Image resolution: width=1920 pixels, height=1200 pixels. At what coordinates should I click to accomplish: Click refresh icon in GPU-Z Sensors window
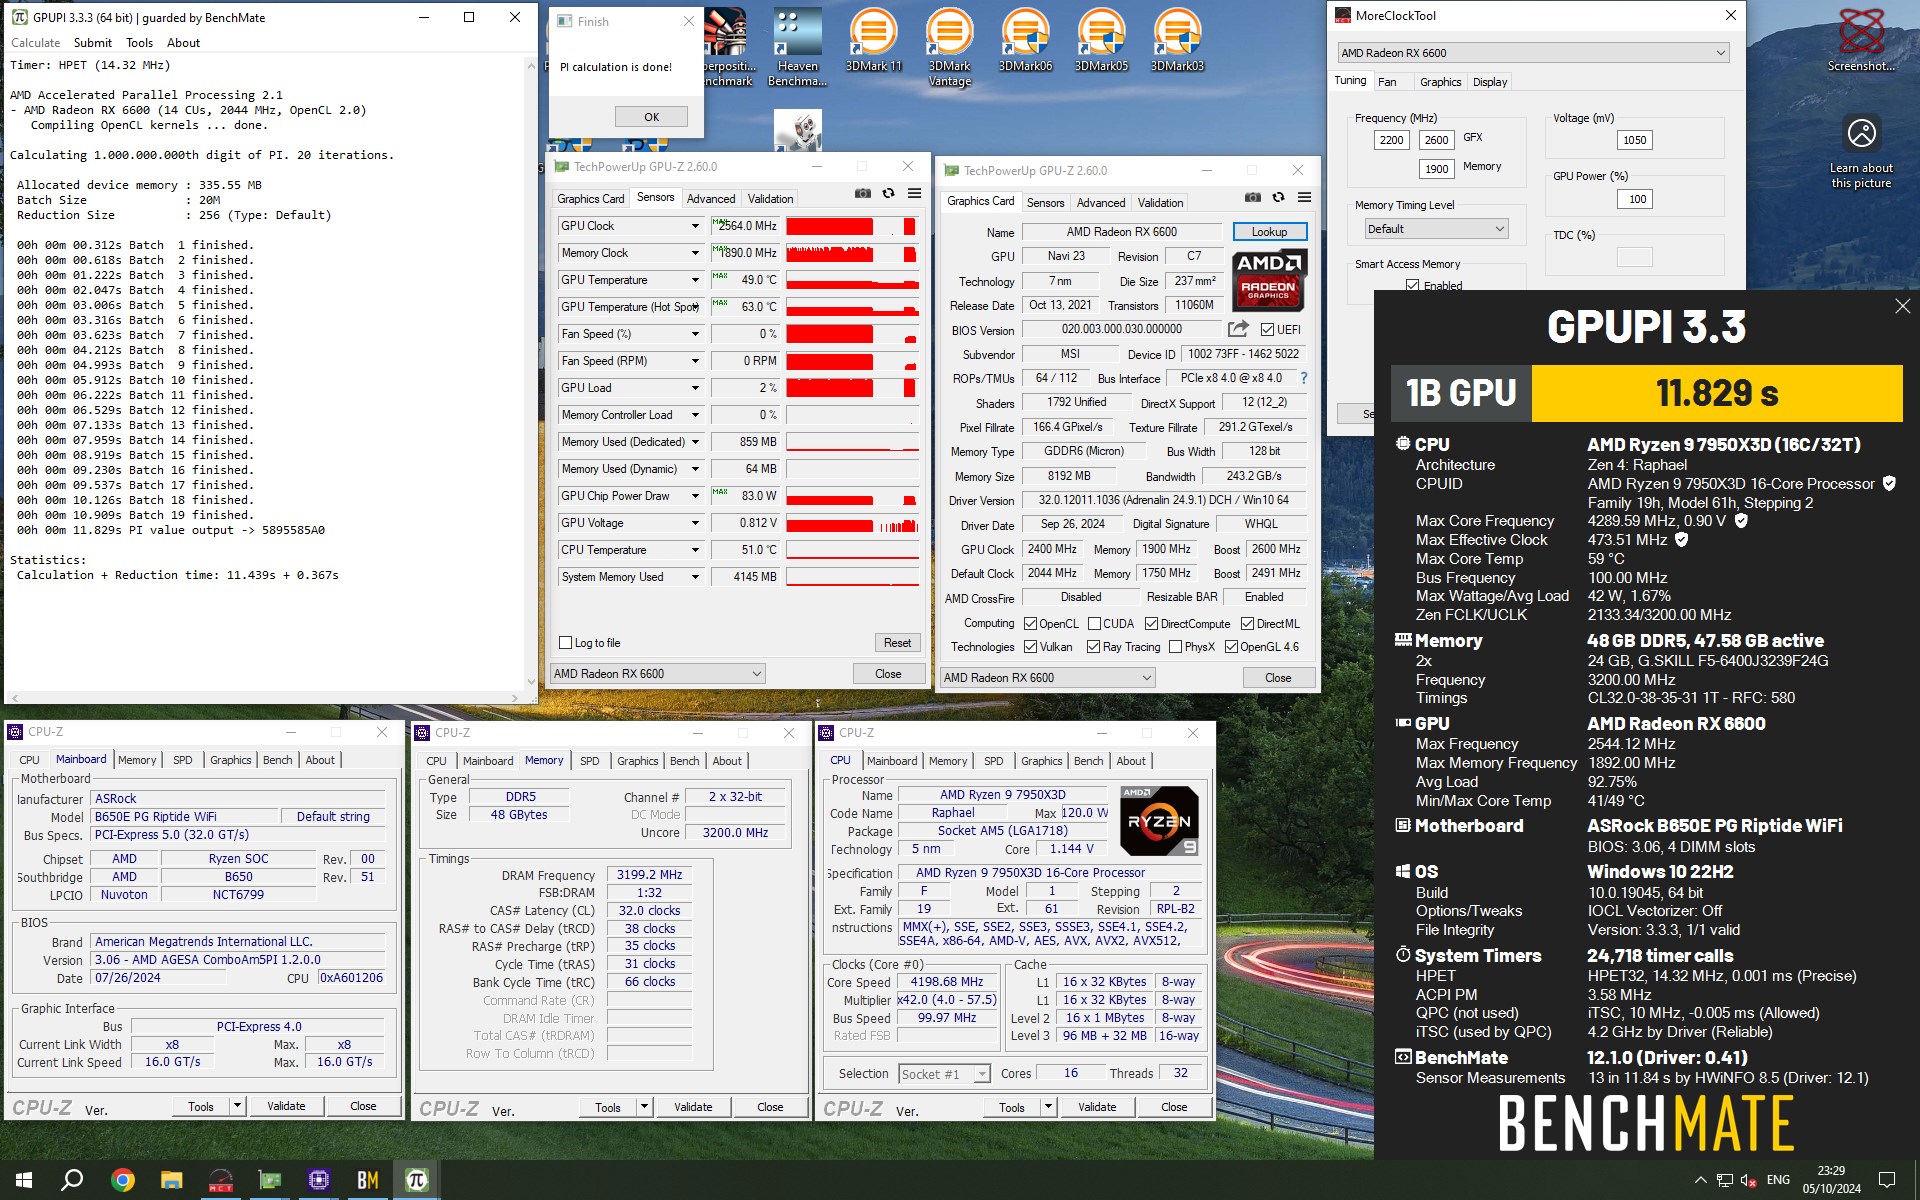[x=888, y=194]
